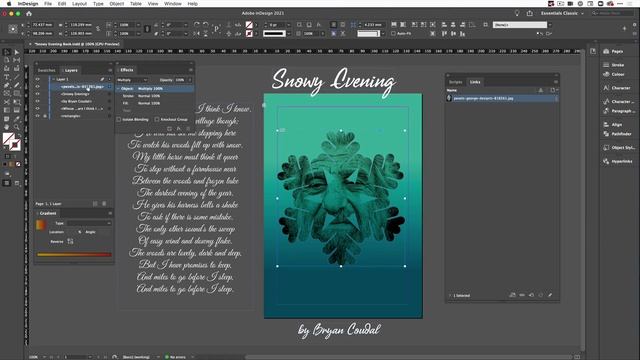640x360 pixels.
Task: Pick the Pen tool
Action: coord(7,85)
